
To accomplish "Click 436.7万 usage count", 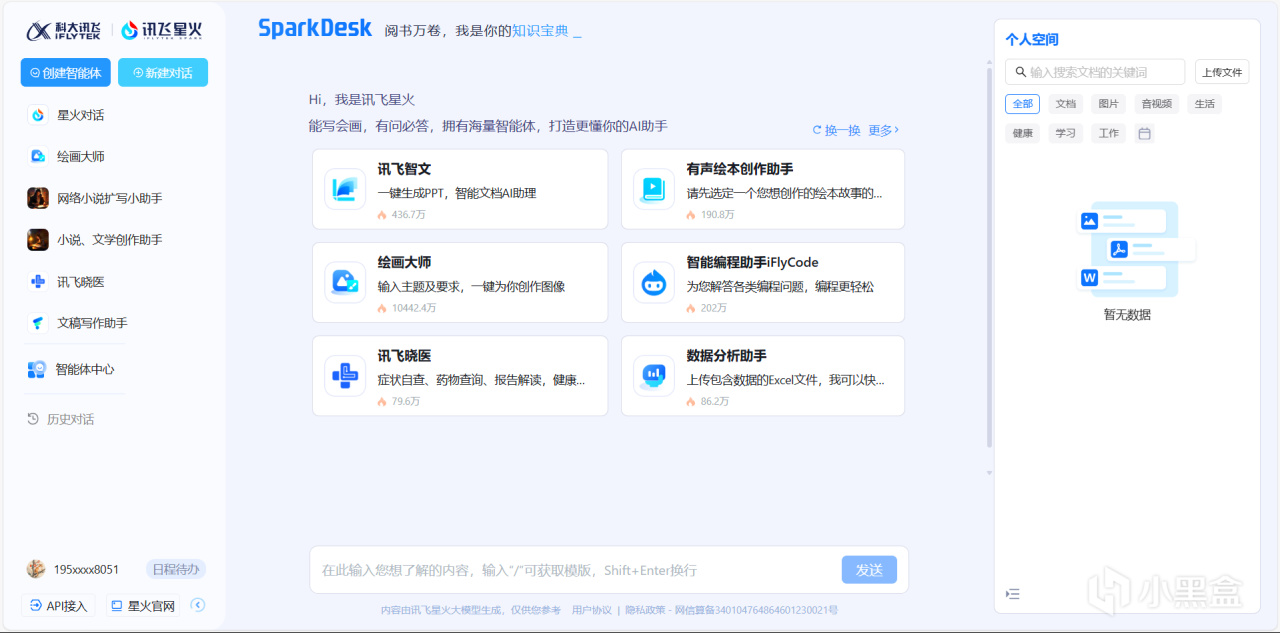I will click(x=408, y=215).
